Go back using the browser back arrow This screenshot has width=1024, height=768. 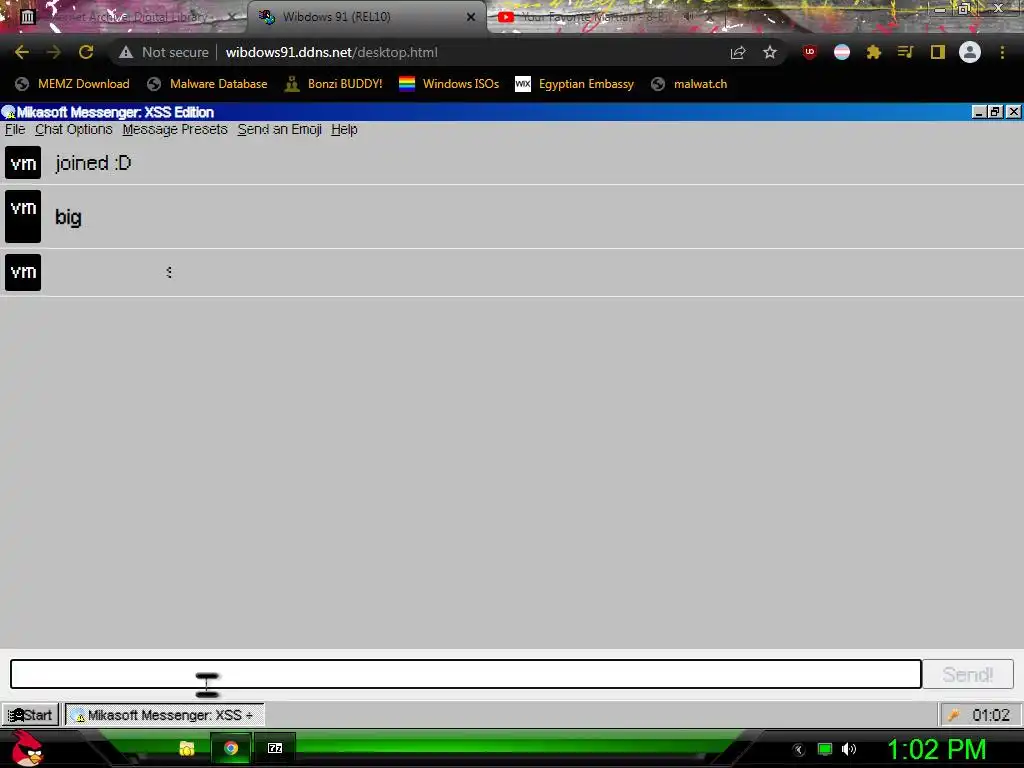22,52
